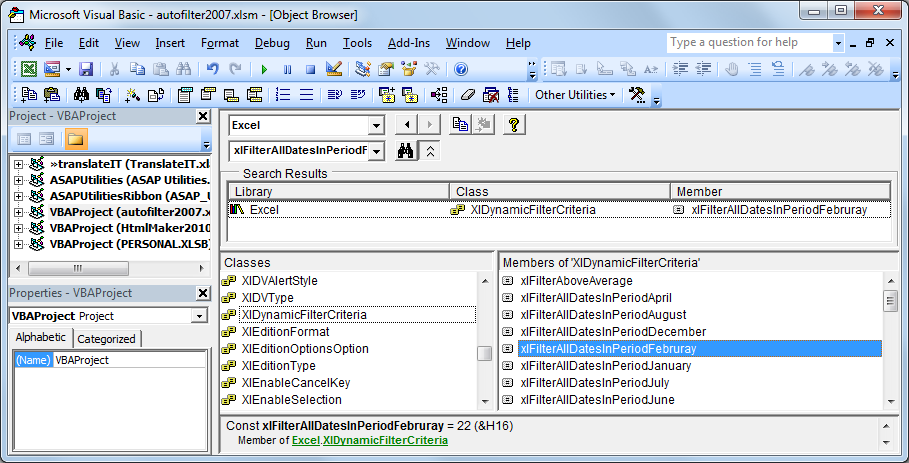Open the search text dropdown arrow
The height and width of the screenshot is (463, 909).
[x=376, y=151]
